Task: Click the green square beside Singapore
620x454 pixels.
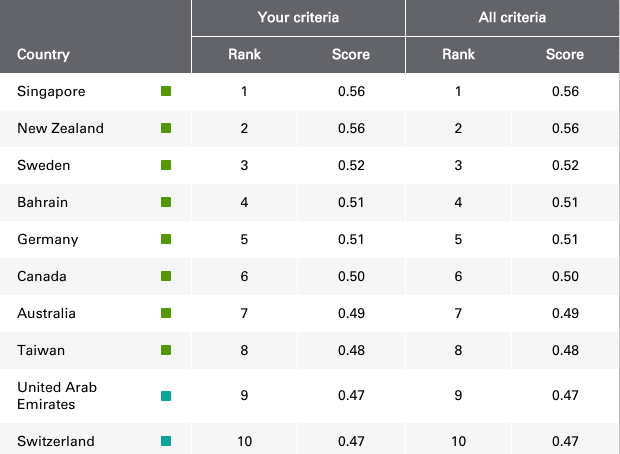Action: pos(166,92)
